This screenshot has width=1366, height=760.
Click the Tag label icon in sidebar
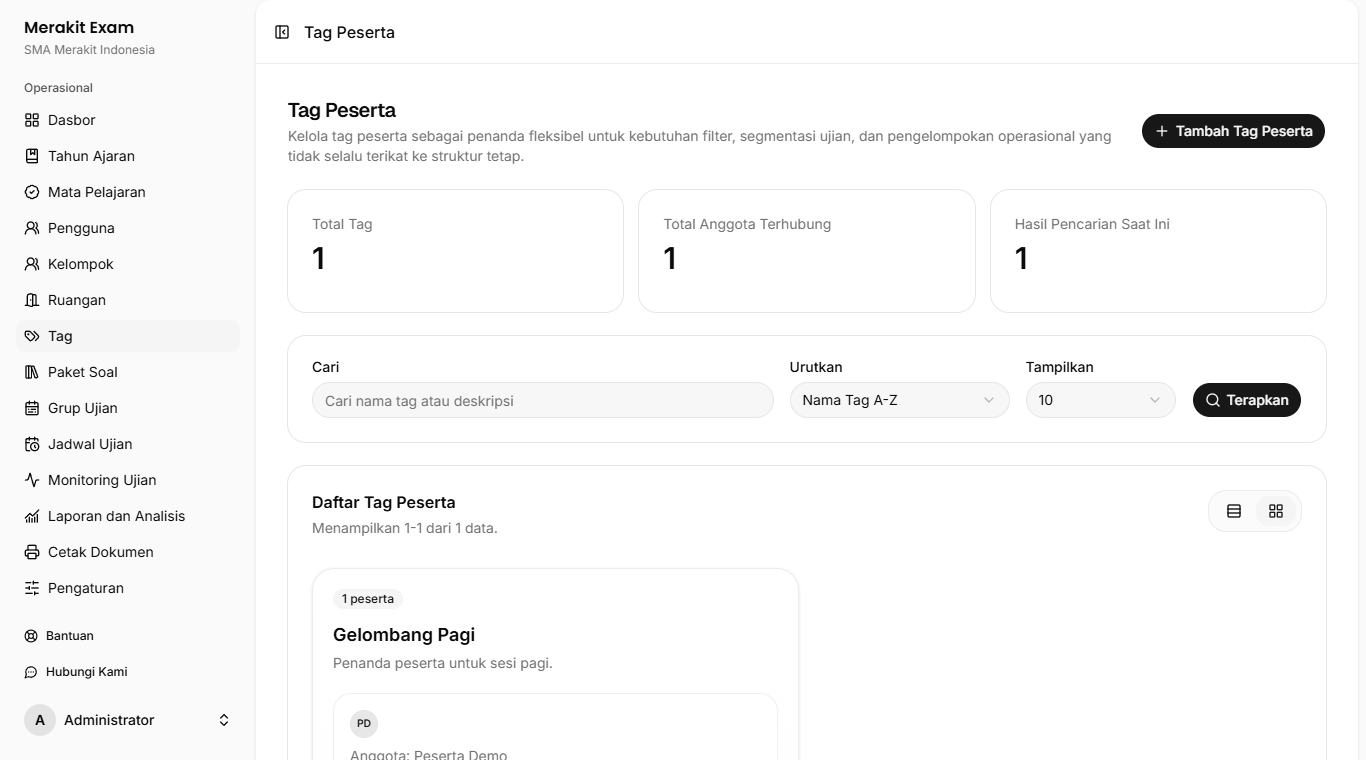point(32,336)
